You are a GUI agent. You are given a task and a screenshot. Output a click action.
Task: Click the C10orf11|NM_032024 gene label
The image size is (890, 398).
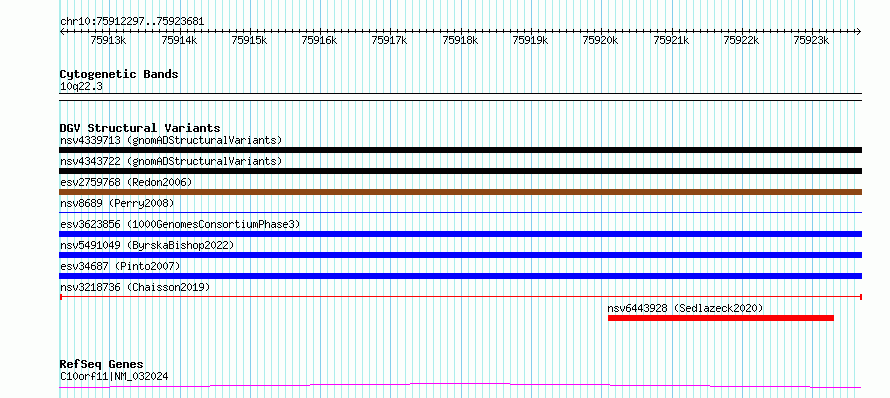(x=114, y=376)
